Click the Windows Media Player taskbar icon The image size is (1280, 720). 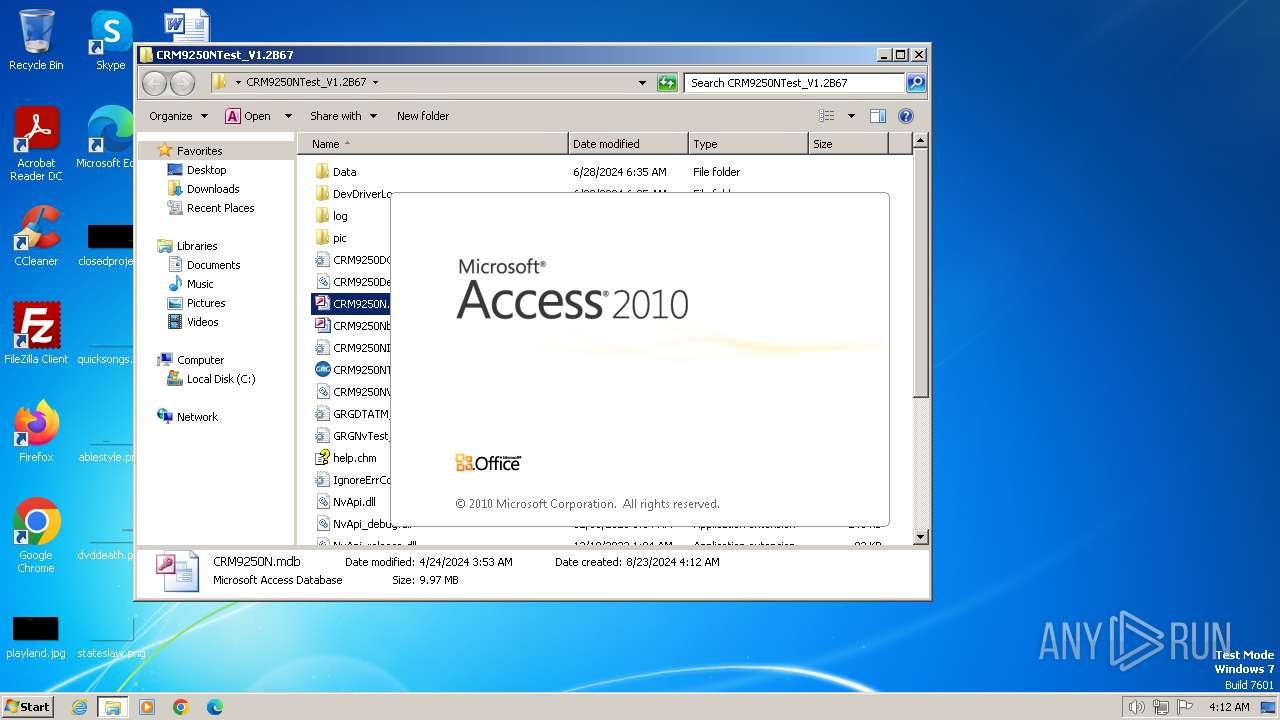pos(147,707)
